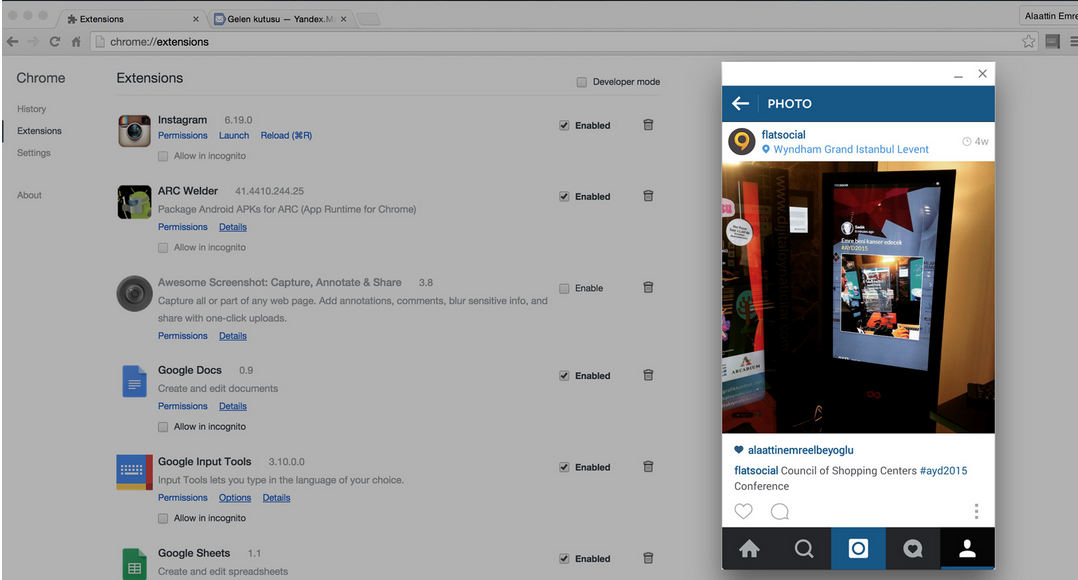Remove Google Input Tools via trash icon
The height and width of the screenshot is (580, 1078).
point(648,467)
